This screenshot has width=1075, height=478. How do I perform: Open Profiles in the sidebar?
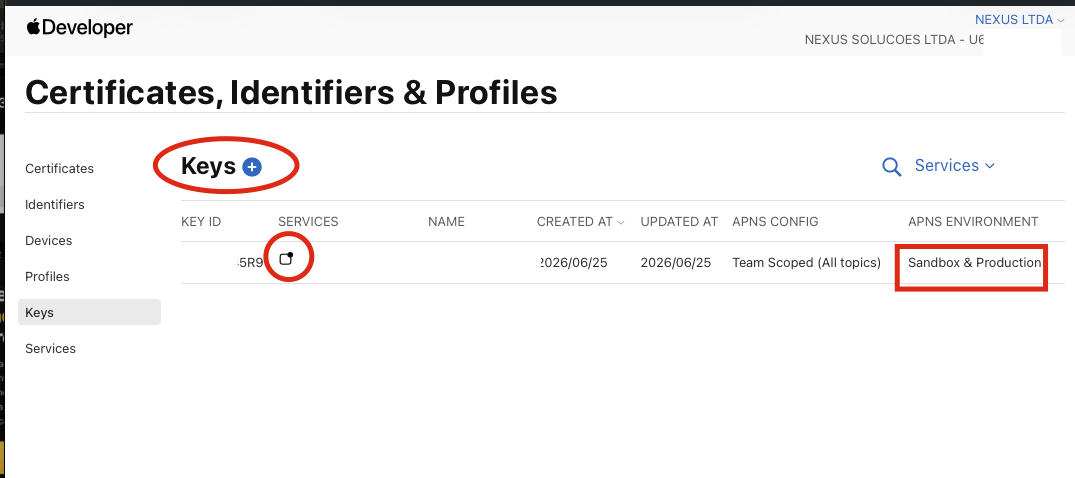click(x=47, y=276)
